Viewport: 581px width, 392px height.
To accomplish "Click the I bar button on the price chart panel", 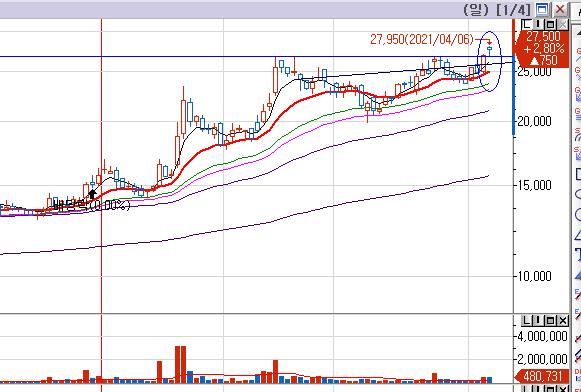I will pos(538,24).
